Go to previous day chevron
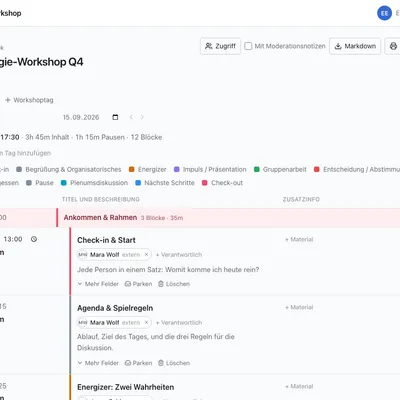This screenshot has height=400, width=400. [131, 117]
